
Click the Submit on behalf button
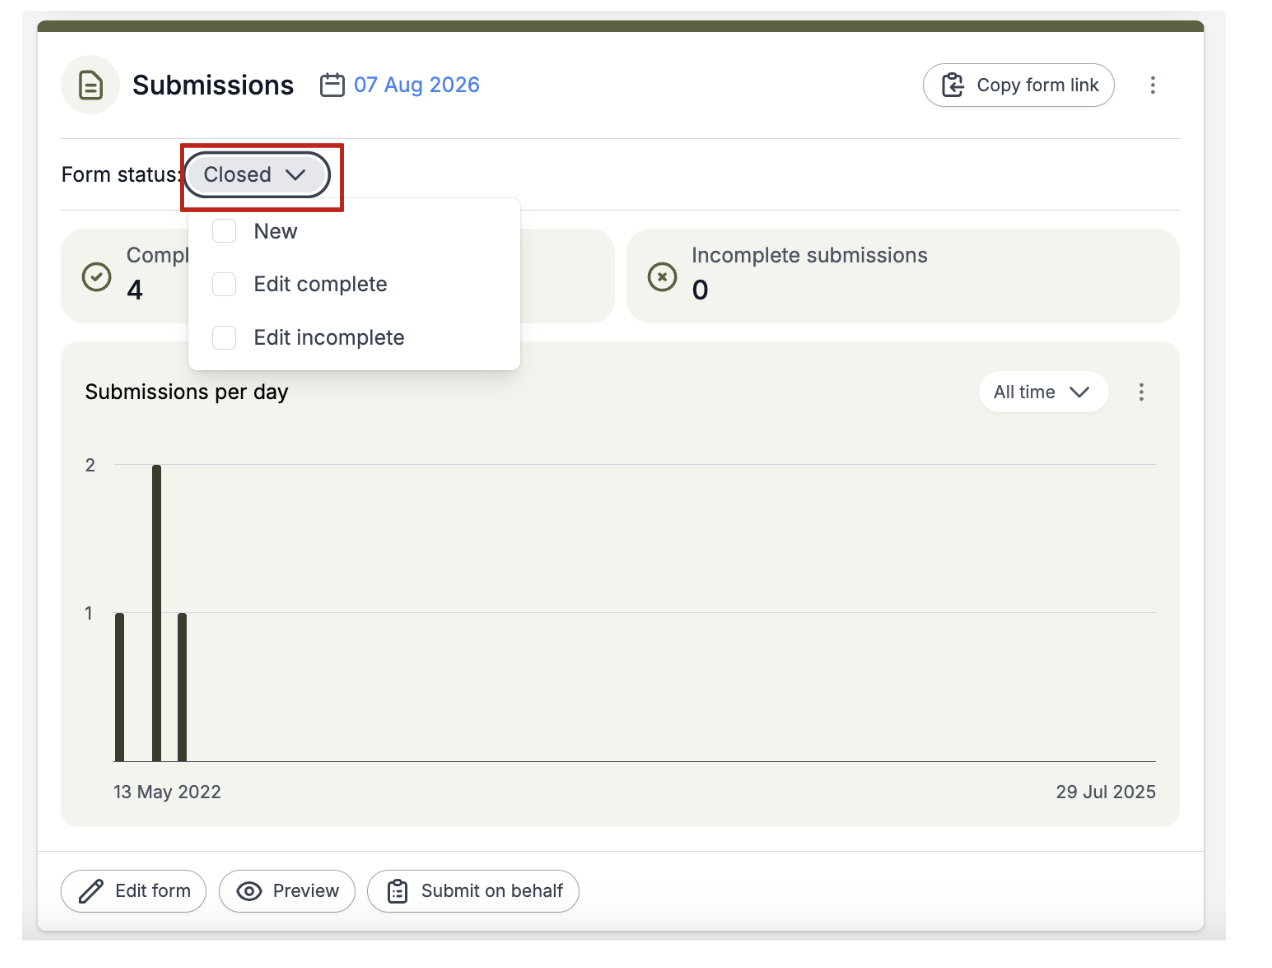[473, 891]
